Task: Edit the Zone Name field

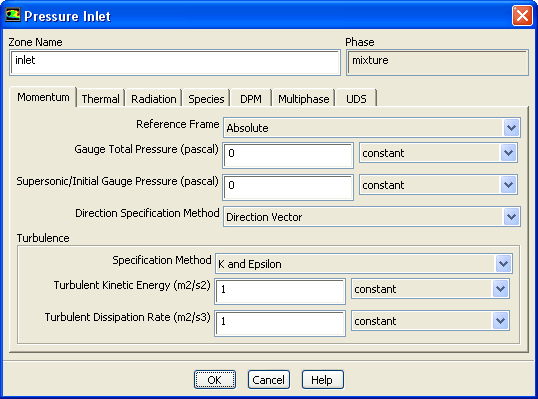Action: click(x=175, y=62)
